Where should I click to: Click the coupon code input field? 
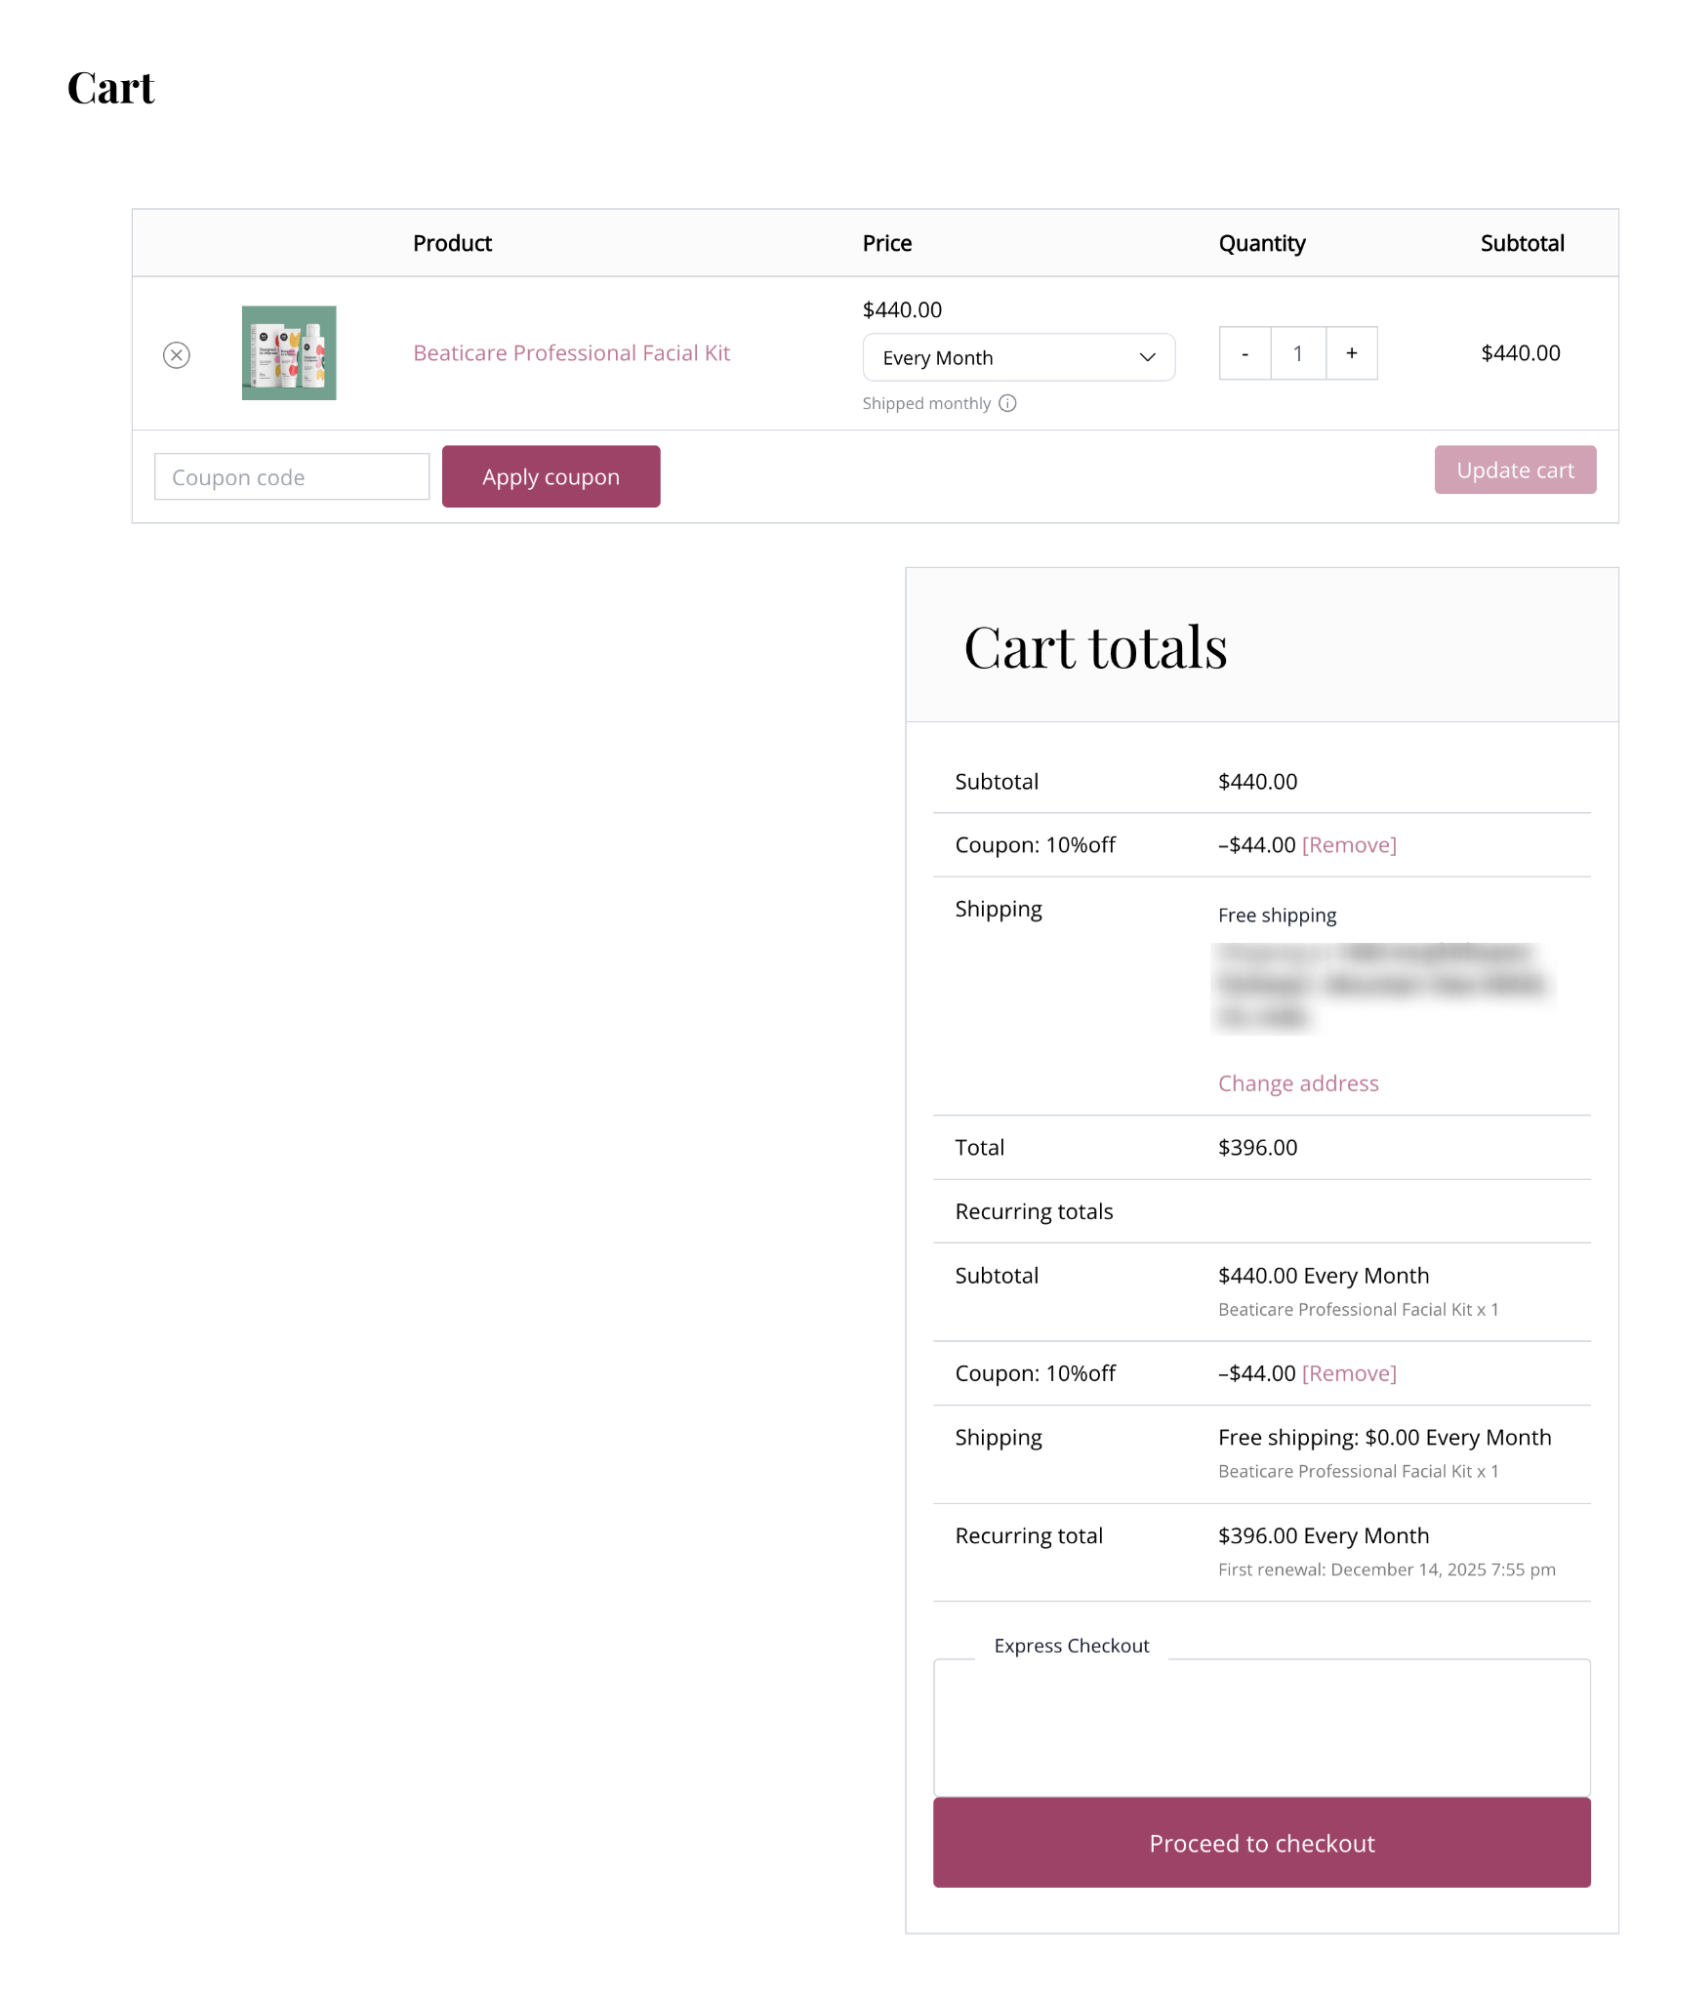pos(291,477)
